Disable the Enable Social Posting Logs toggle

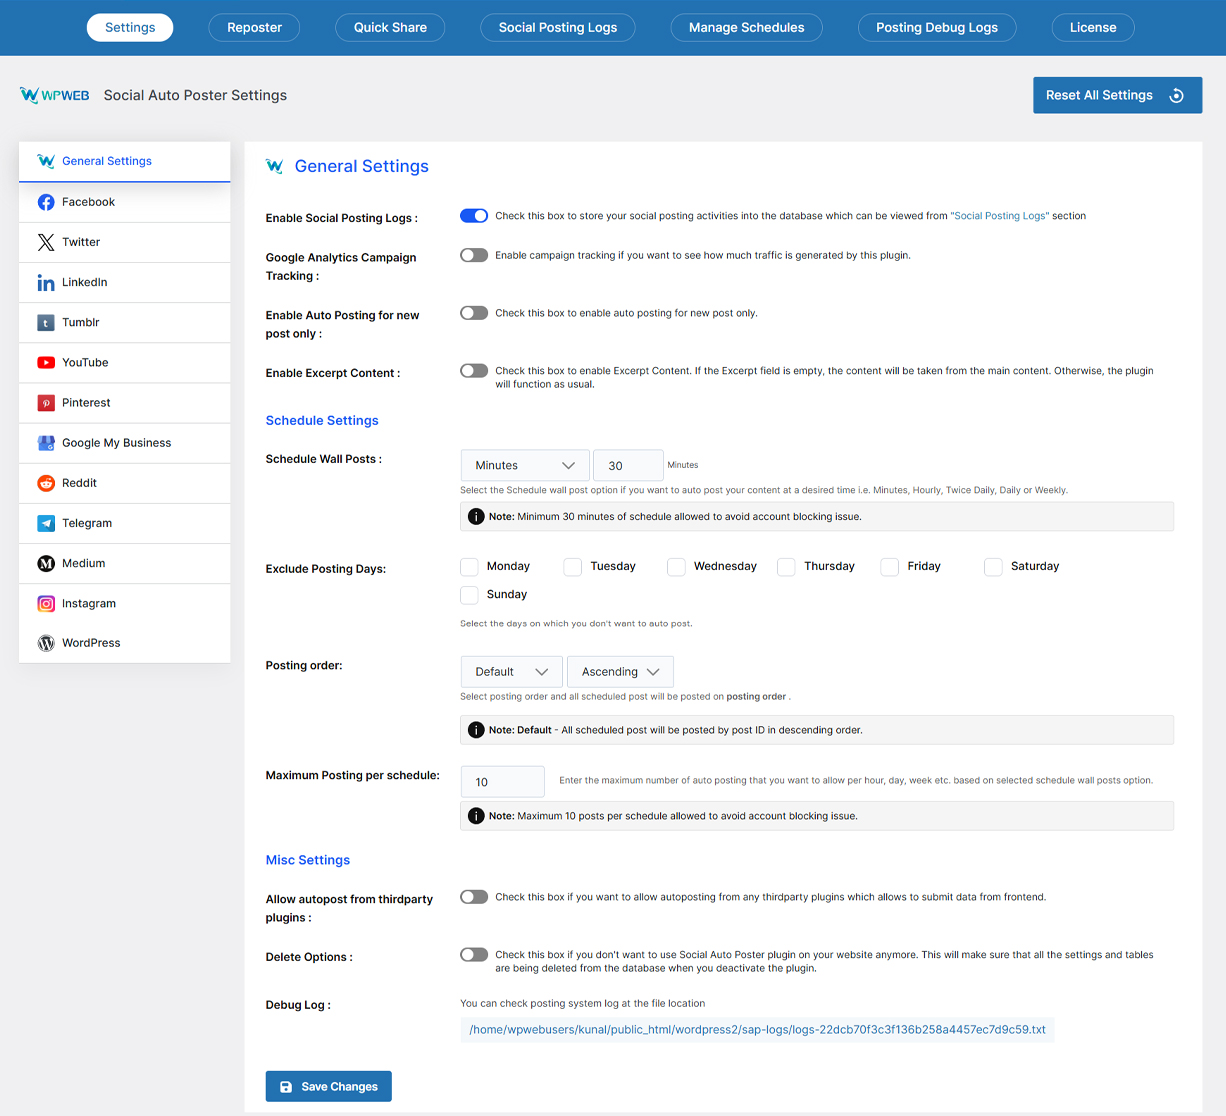(474, 216)
